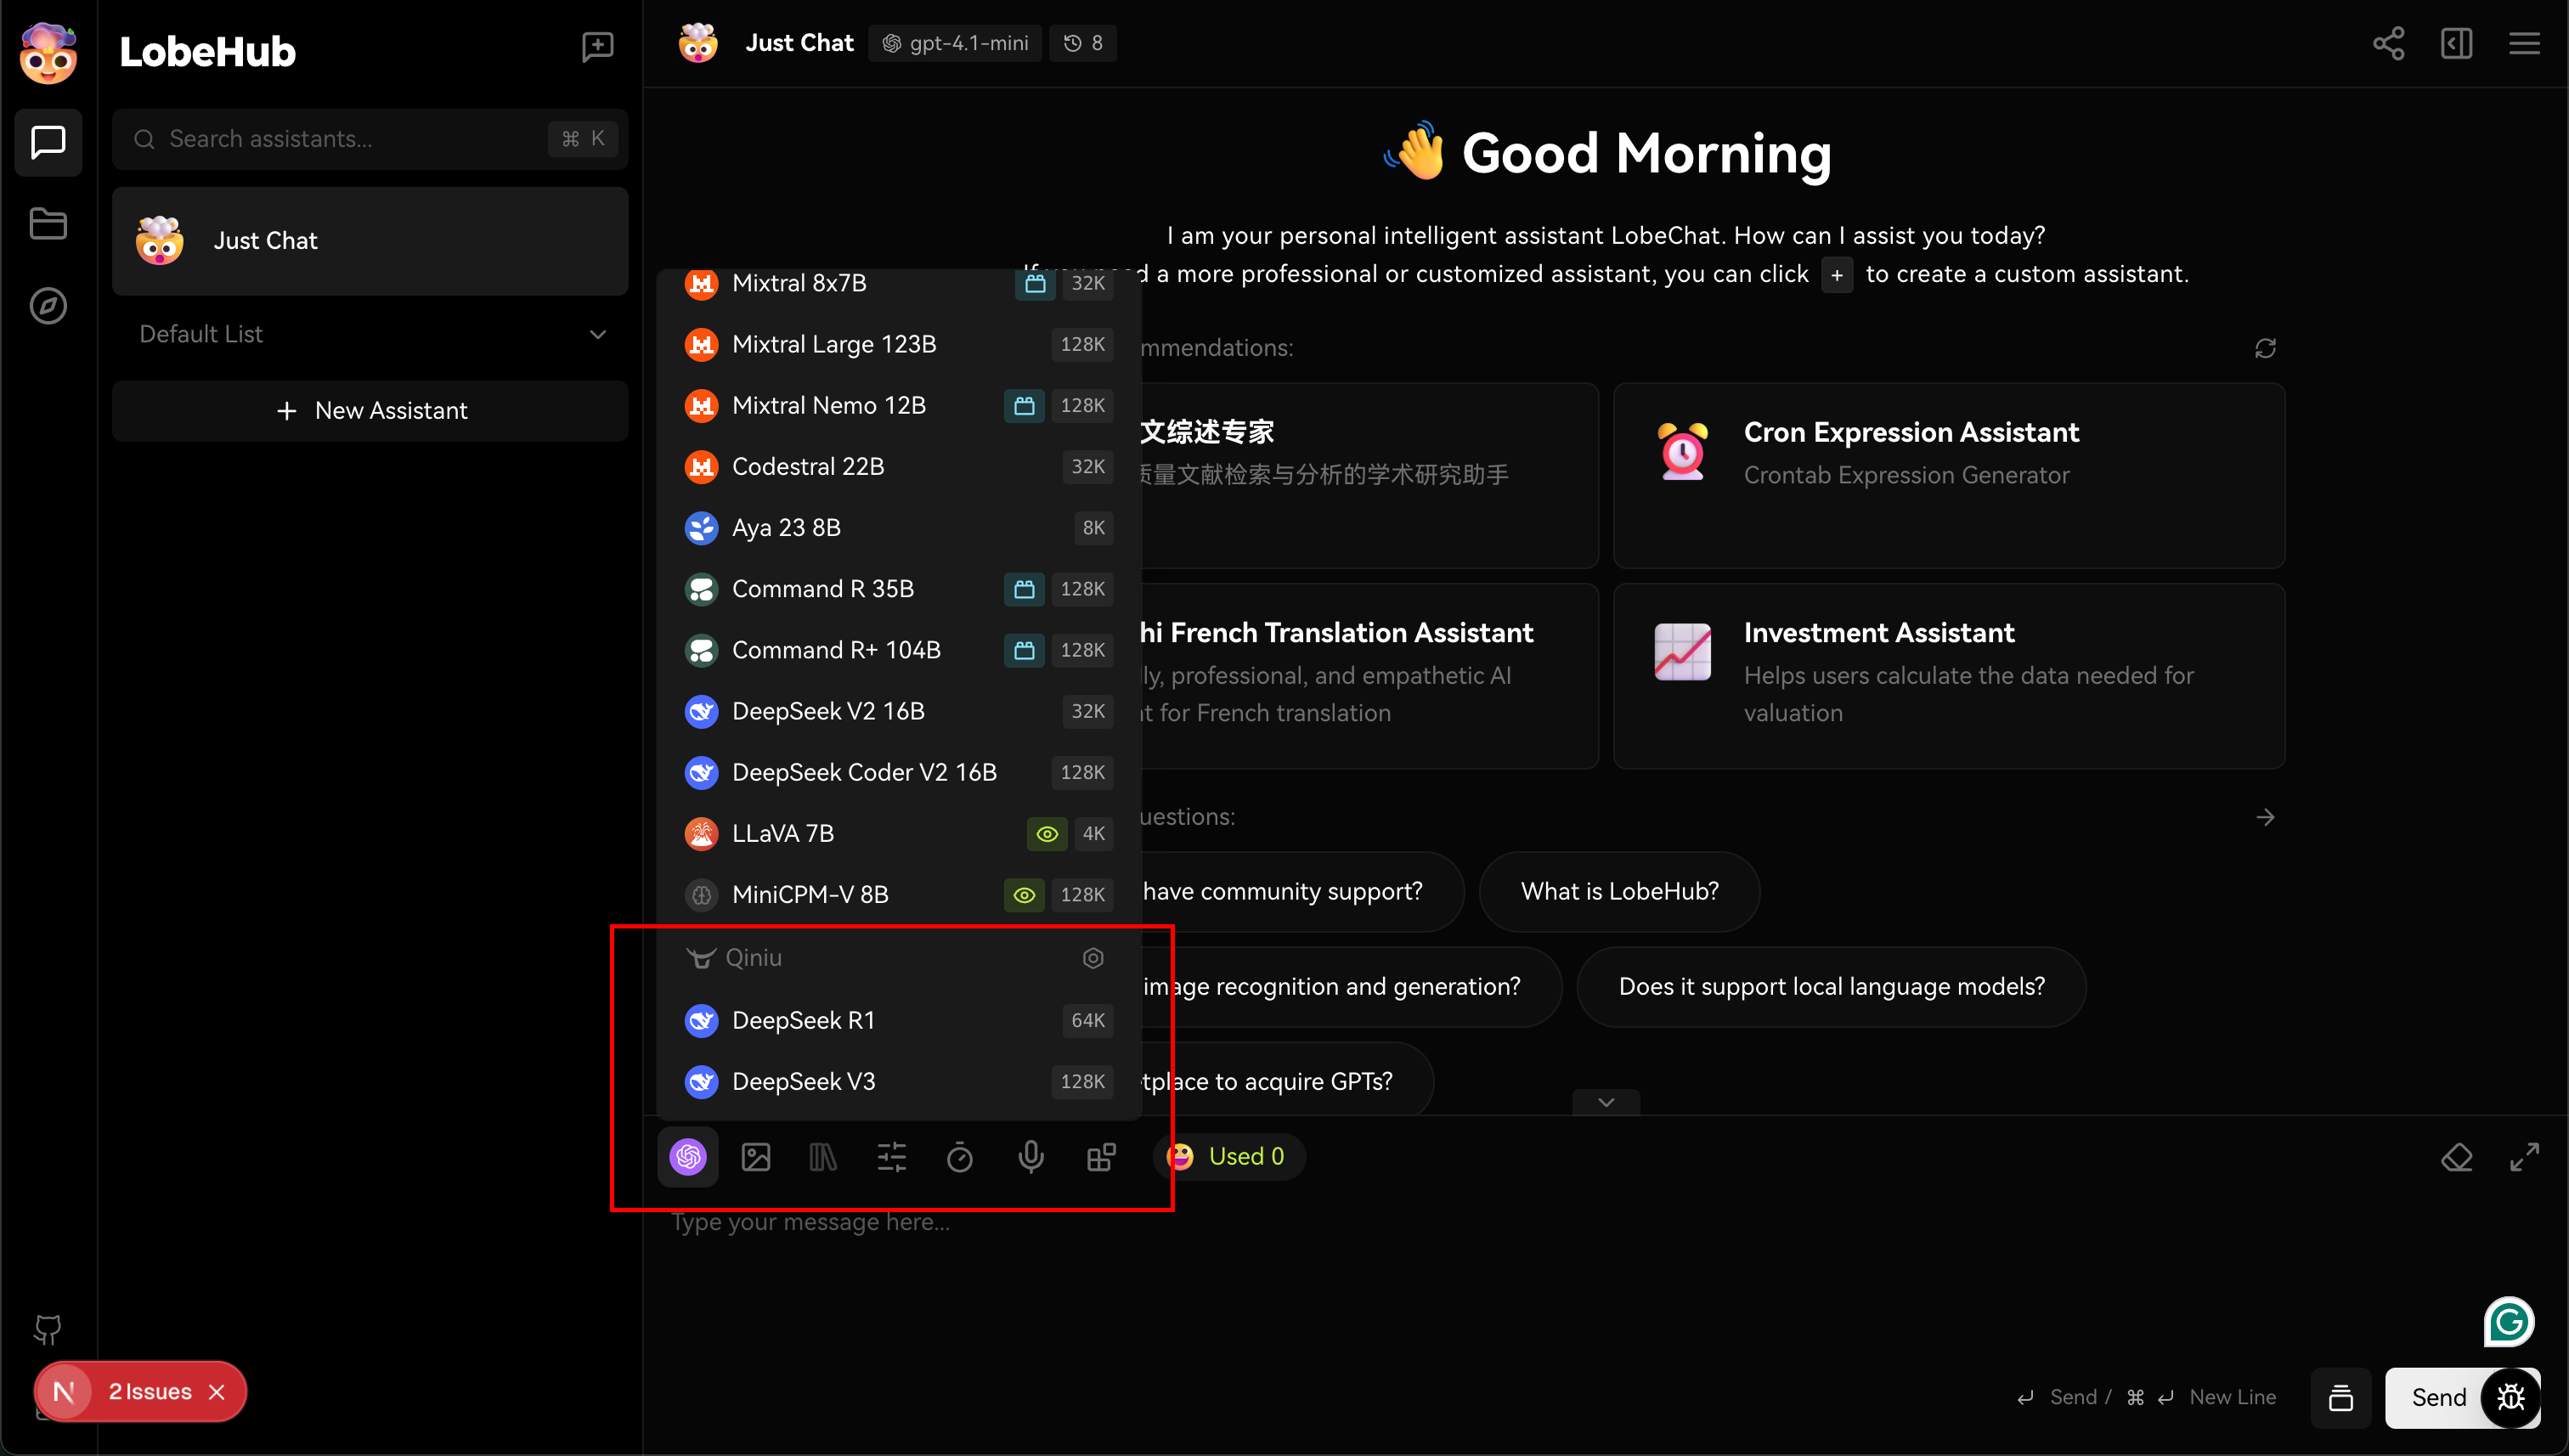The image size is (2569, 1456).
Task: Expand the input box to fullscreen
Action: pos(2524,1157)
